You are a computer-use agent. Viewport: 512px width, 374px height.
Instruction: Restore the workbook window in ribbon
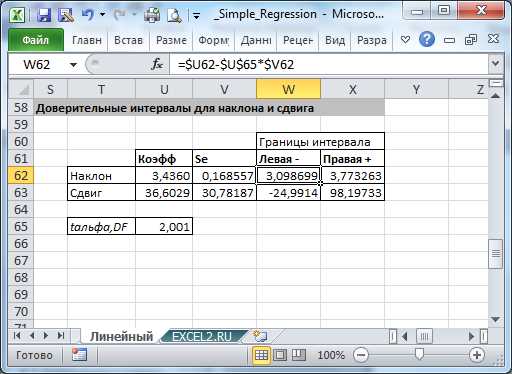471,40
